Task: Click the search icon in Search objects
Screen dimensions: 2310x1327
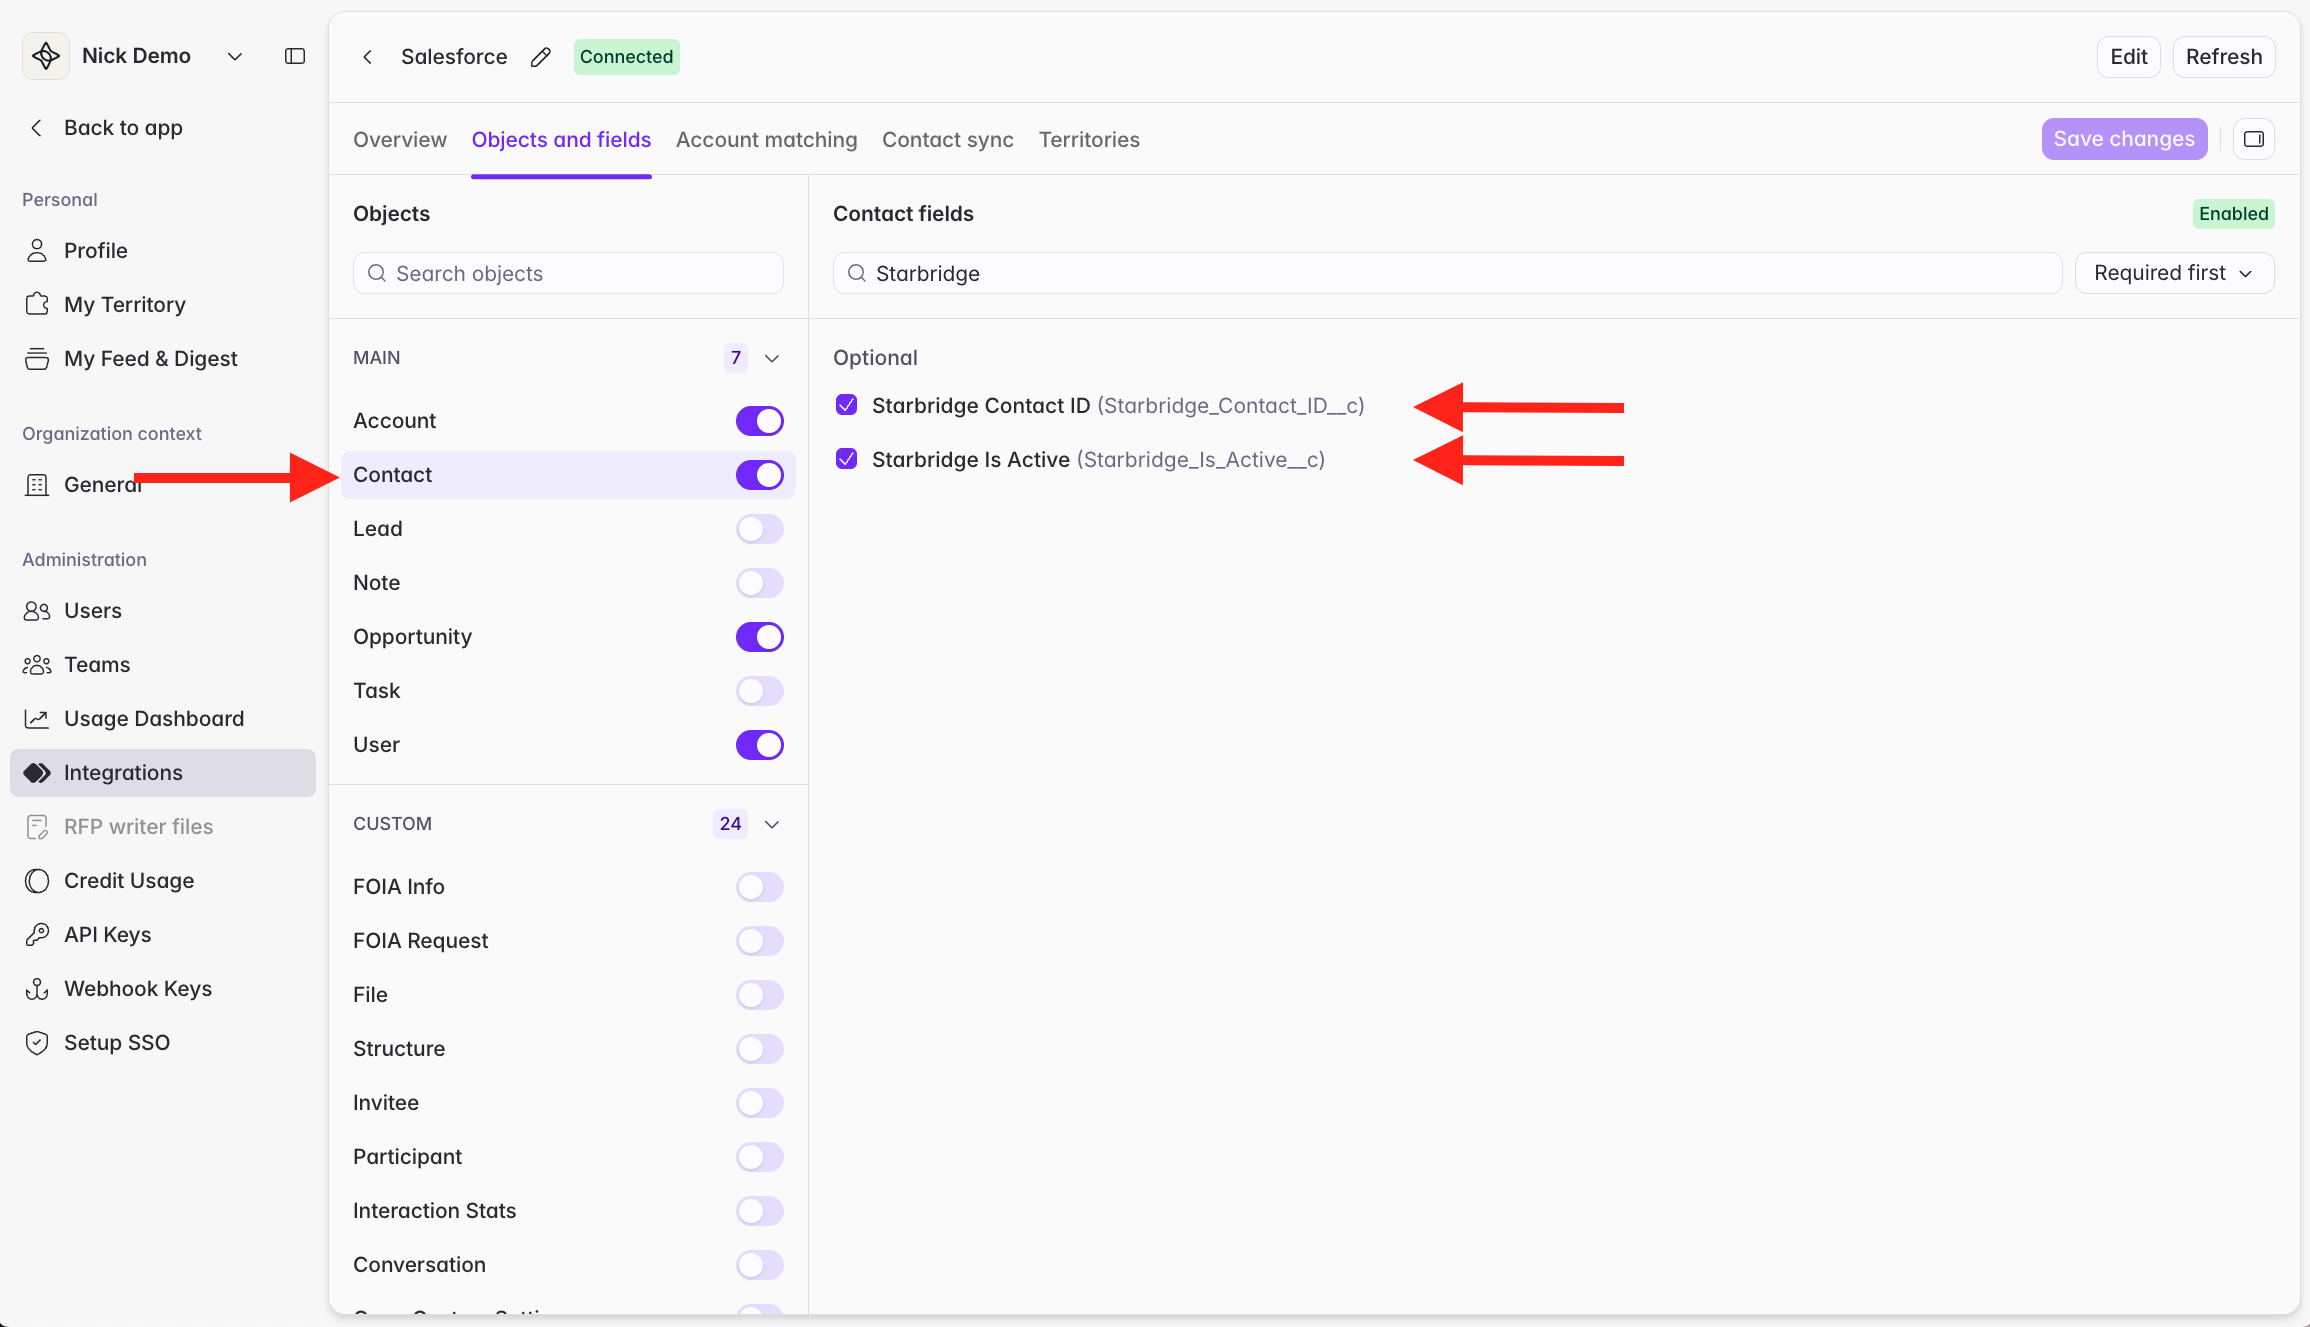Action: [x=377, y=273]
